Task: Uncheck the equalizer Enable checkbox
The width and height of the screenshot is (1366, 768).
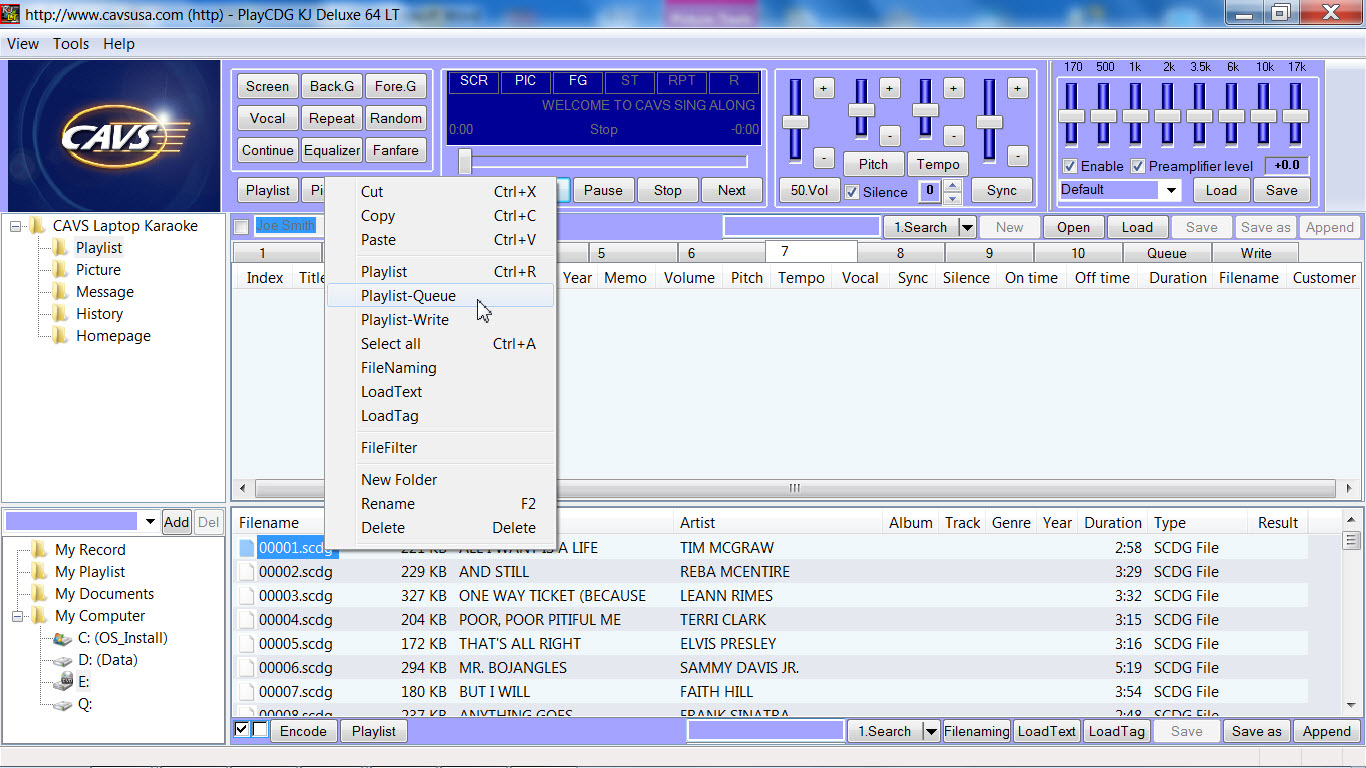Action: (x=1070, y=166)
